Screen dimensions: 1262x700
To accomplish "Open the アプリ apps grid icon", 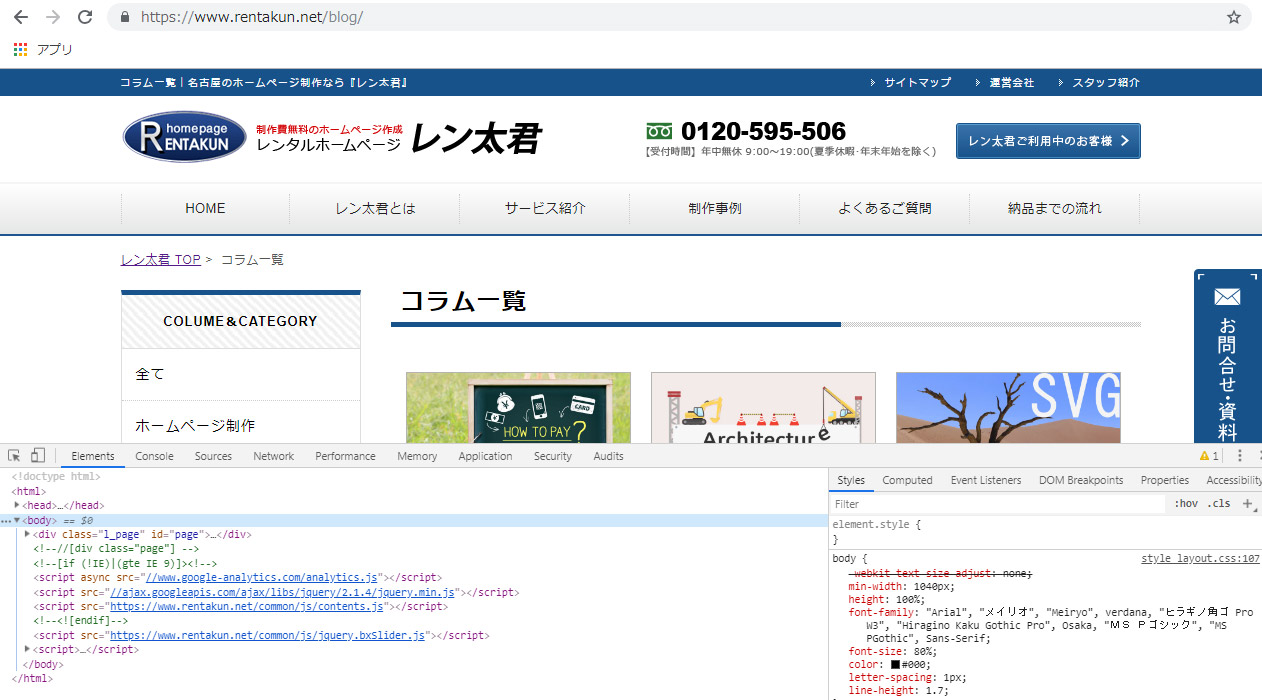I will (x=20, y=49).
